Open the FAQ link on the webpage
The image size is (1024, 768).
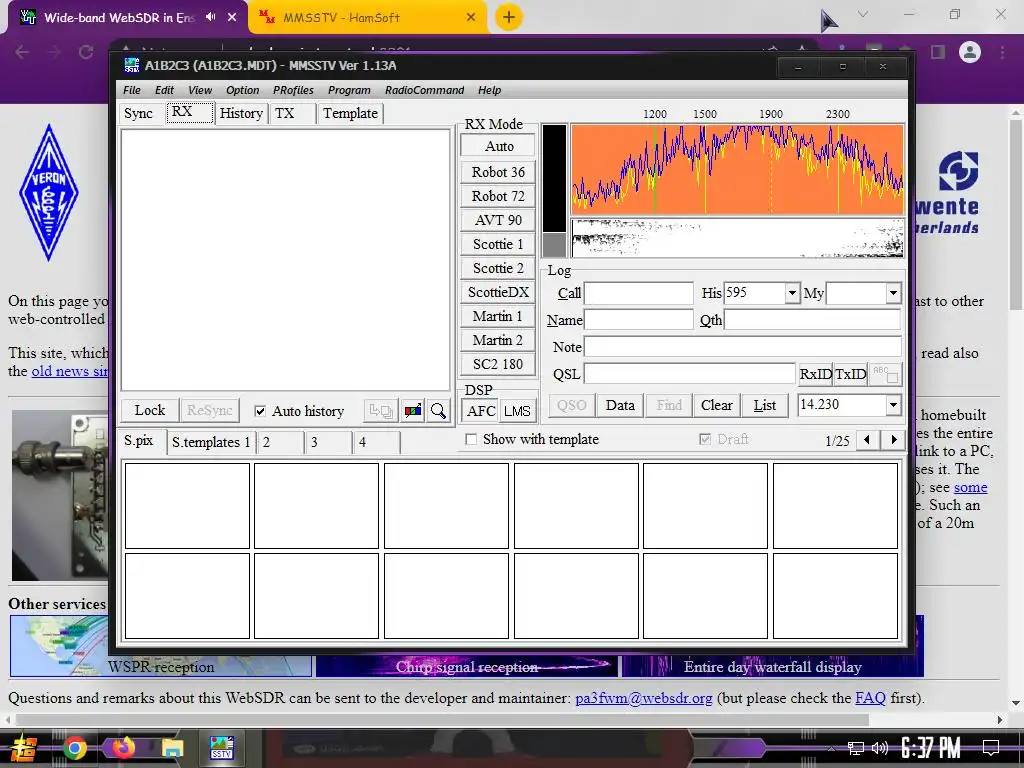pyautogui.click(x=870, y=697)
